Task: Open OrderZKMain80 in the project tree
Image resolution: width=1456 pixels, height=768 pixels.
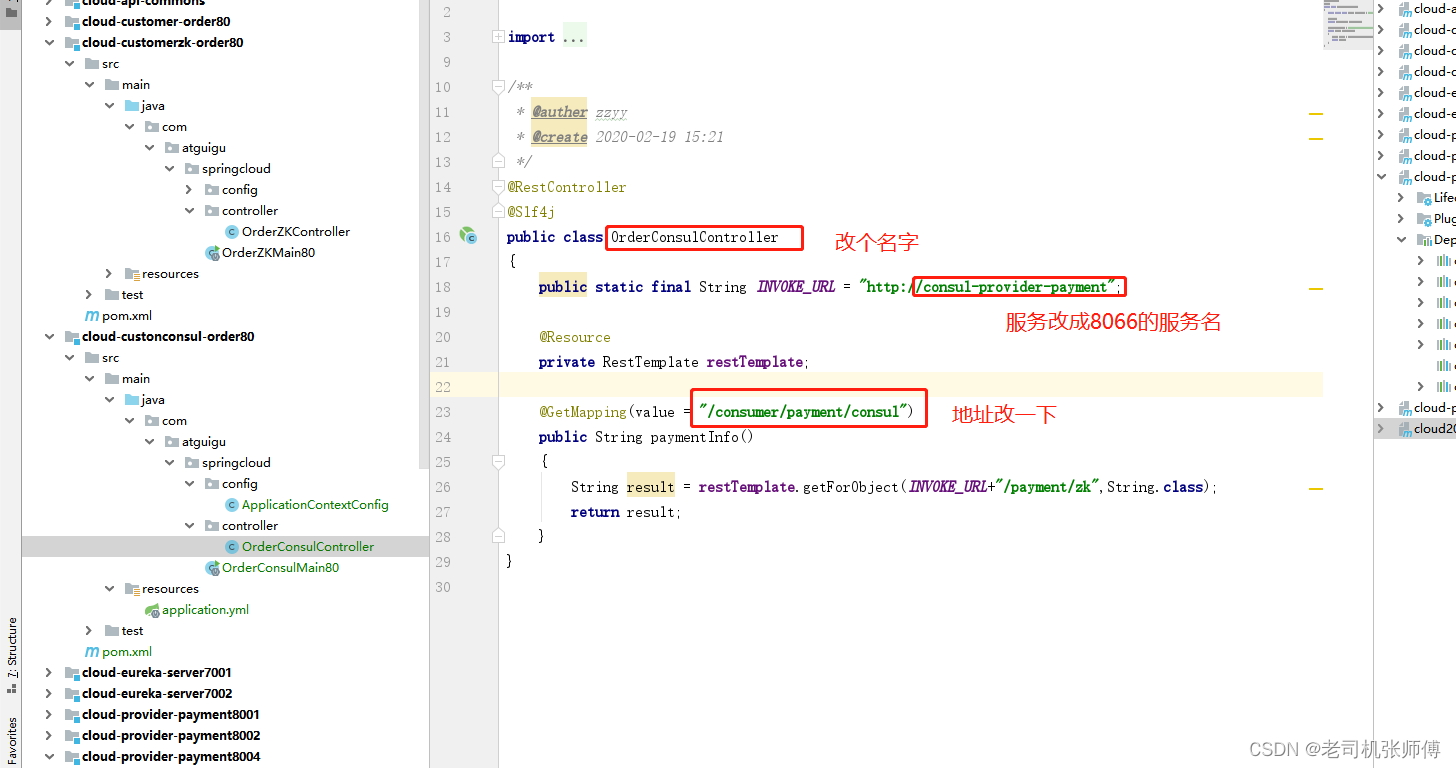Action: point(268,253)
